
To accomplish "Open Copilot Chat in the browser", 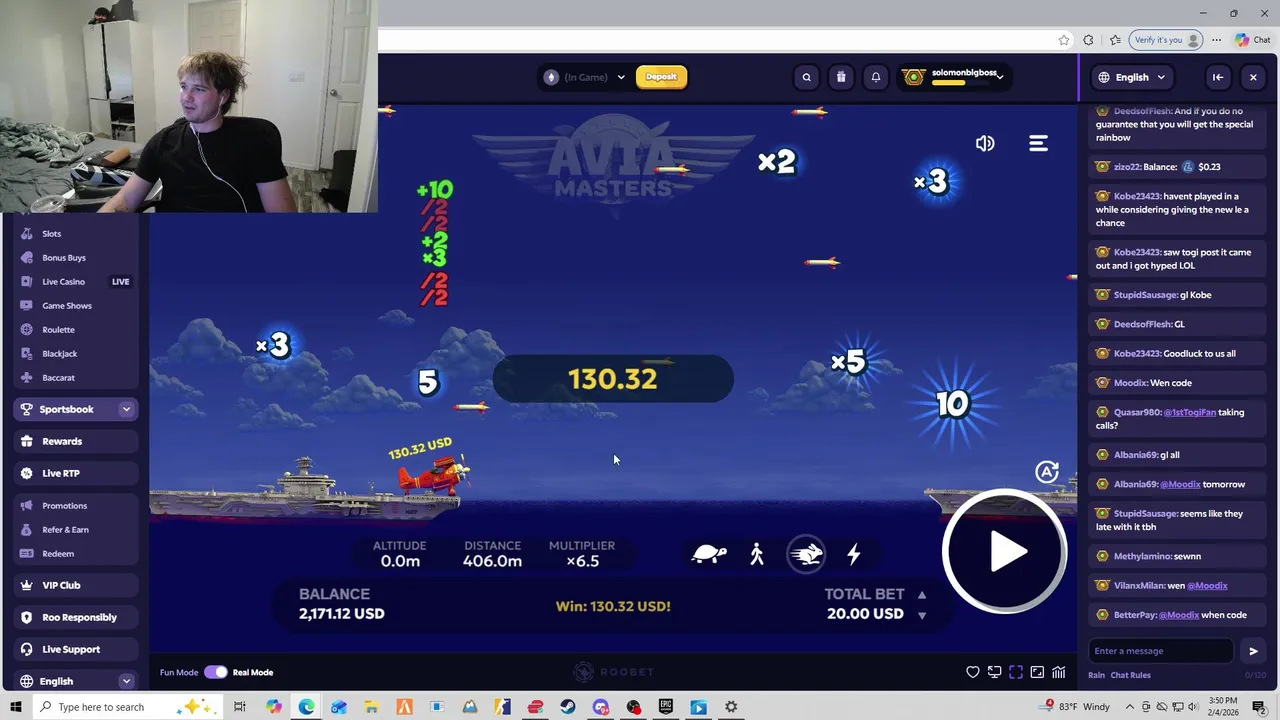I will pyautogui.click(x=1252, y=40).
